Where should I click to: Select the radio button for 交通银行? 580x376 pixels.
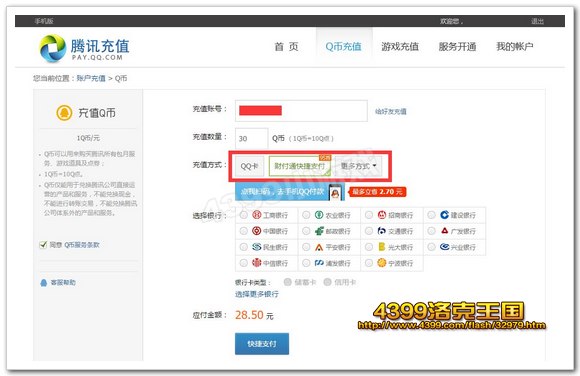click(369, 231)
